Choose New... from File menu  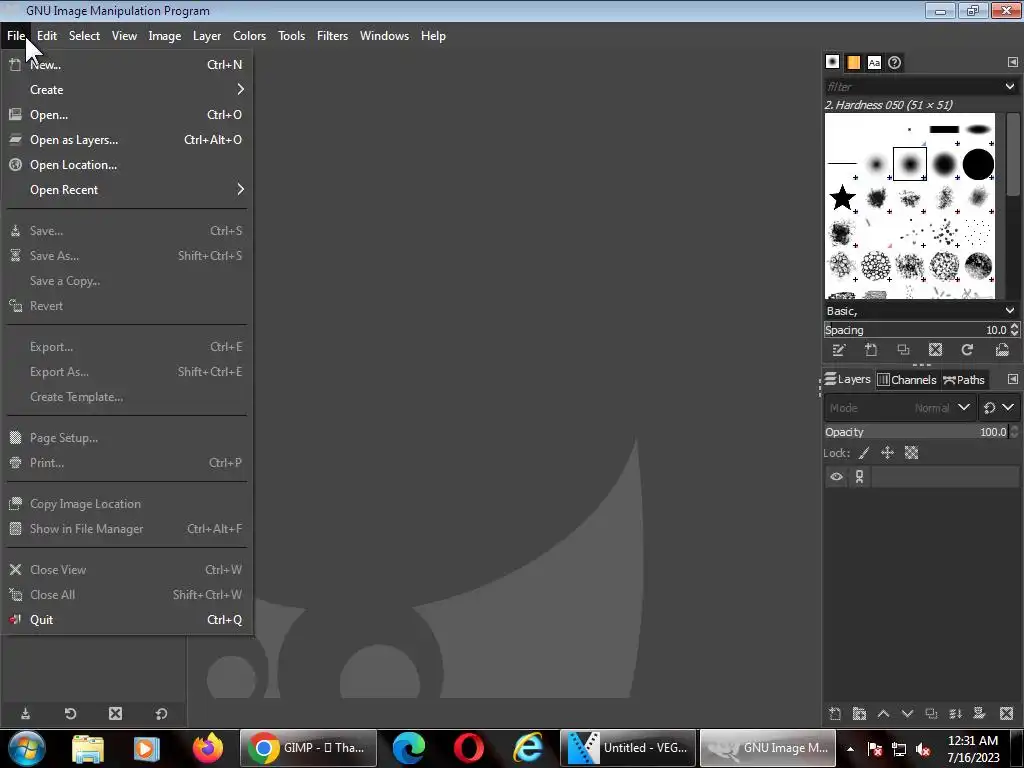coord(128,65)
